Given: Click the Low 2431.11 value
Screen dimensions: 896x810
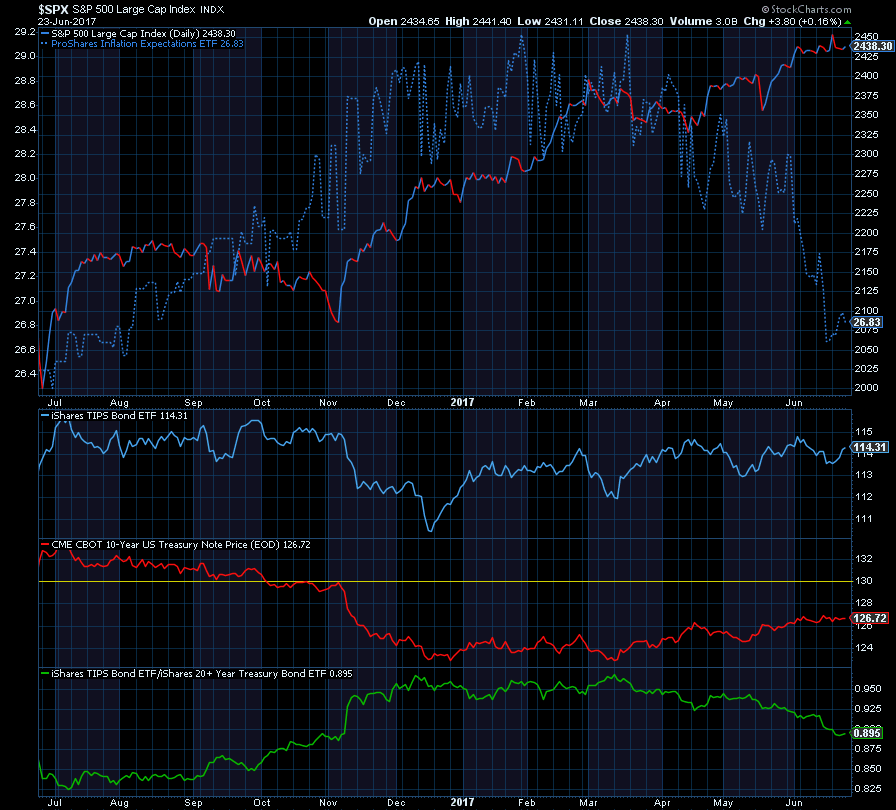Looking at the screenshot, I should (550, 21).
